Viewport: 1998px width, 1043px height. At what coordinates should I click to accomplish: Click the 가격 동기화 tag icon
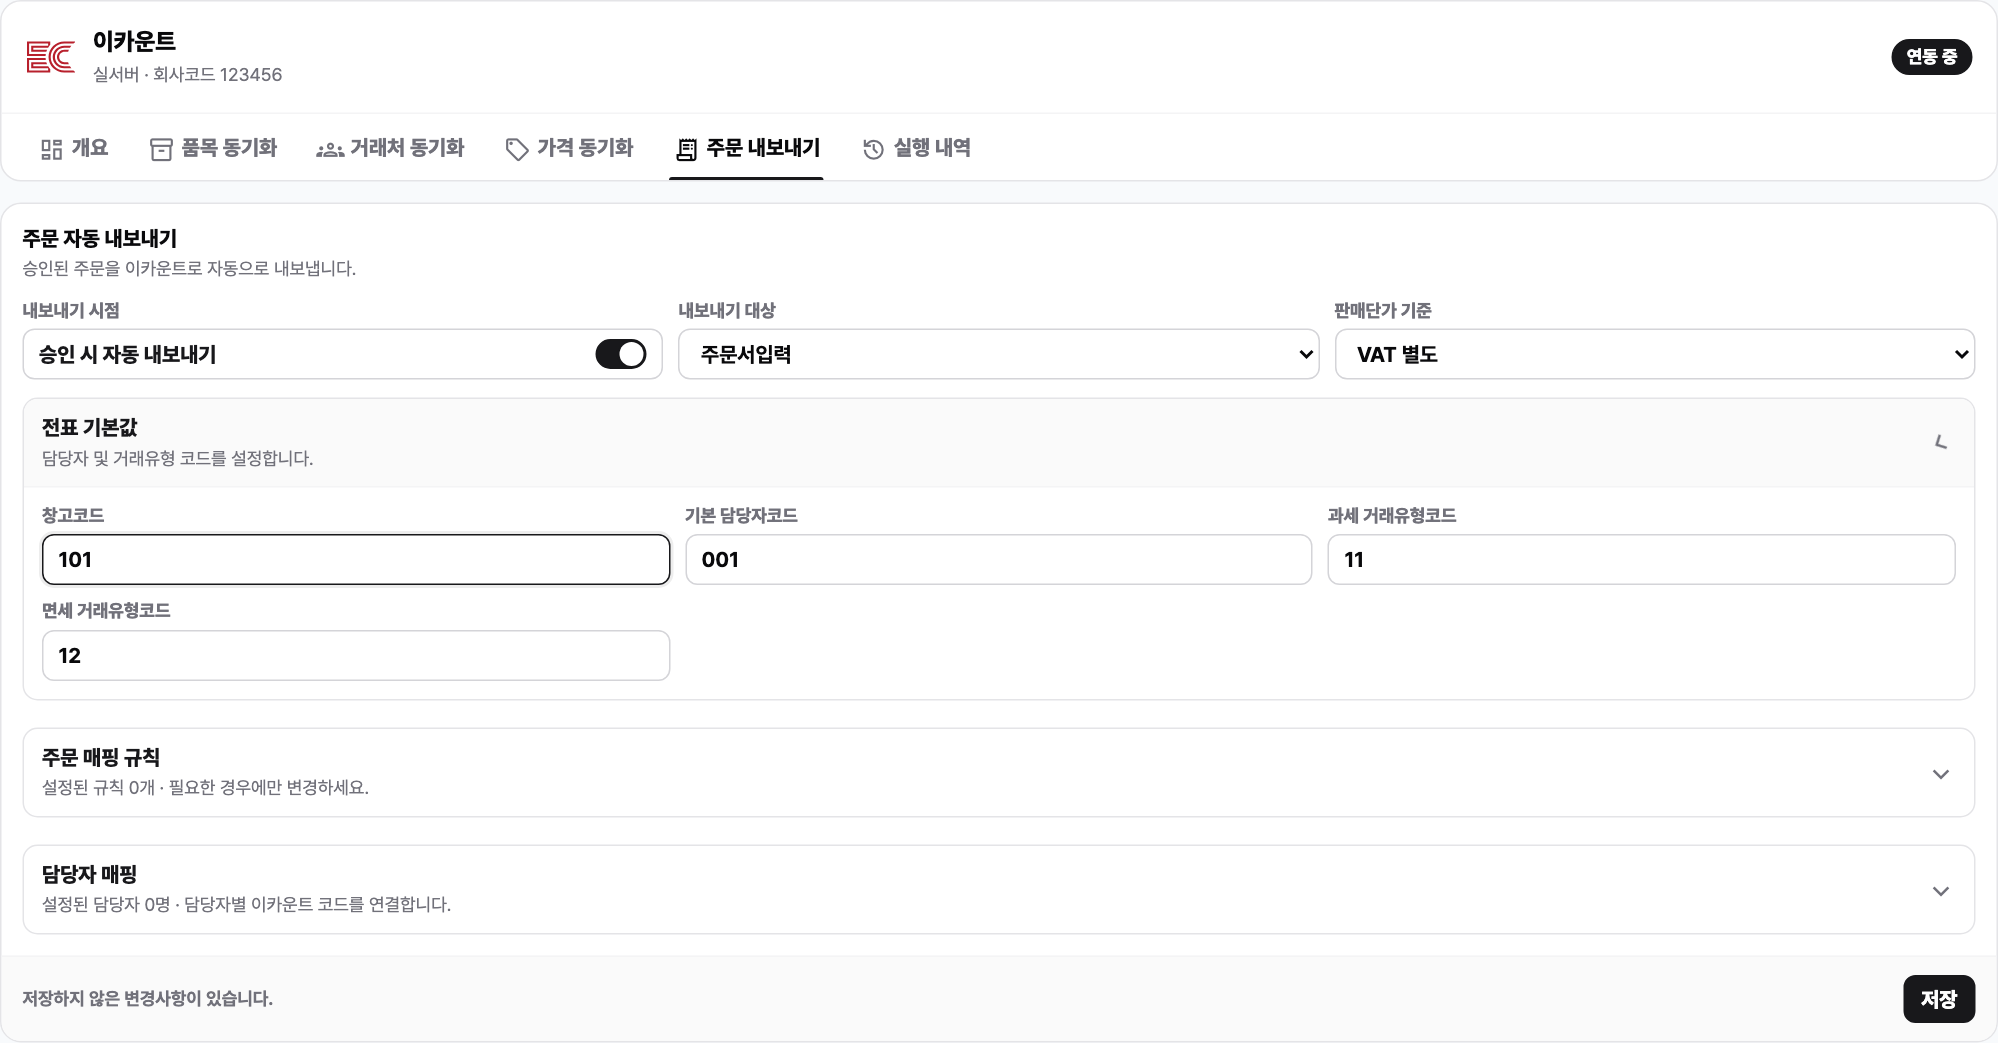[517, 149]
